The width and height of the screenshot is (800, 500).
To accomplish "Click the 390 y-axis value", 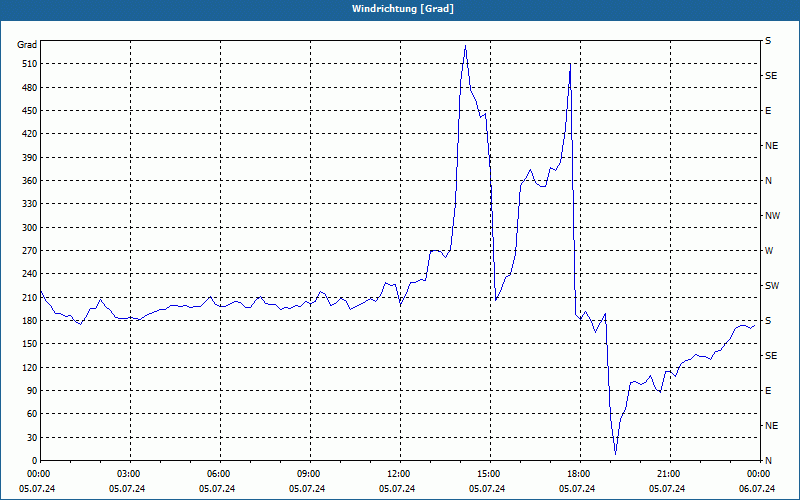I will coord(30,157).
